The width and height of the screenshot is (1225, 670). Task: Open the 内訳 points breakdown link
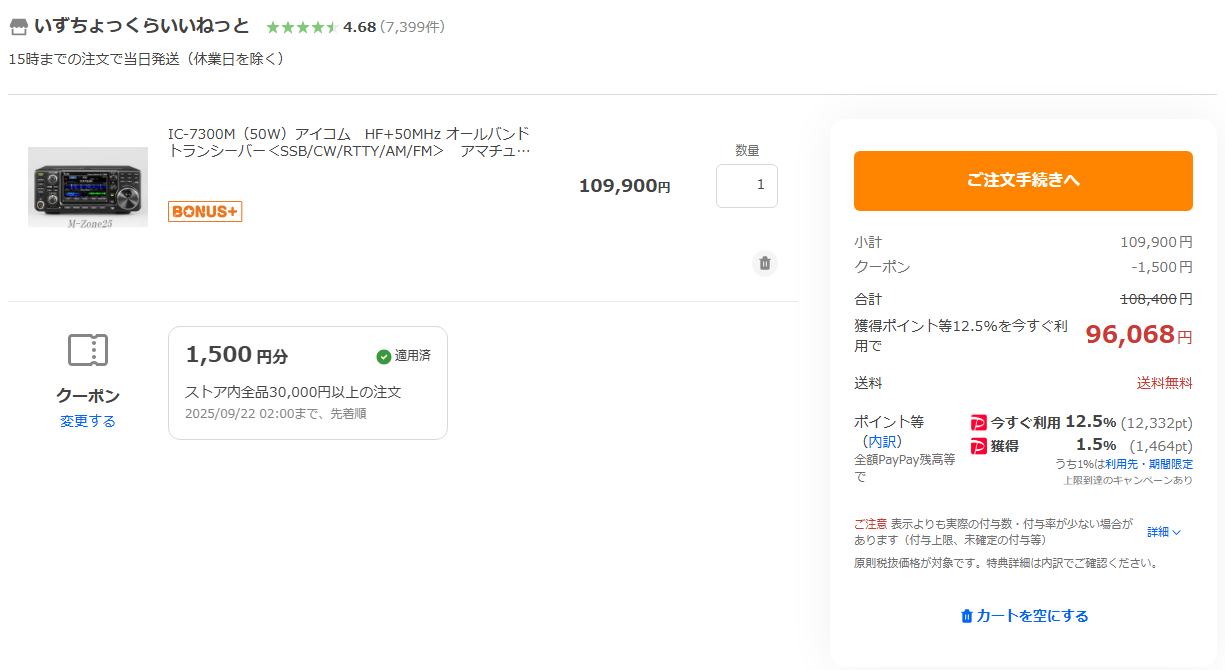click(x=882, y=441)
